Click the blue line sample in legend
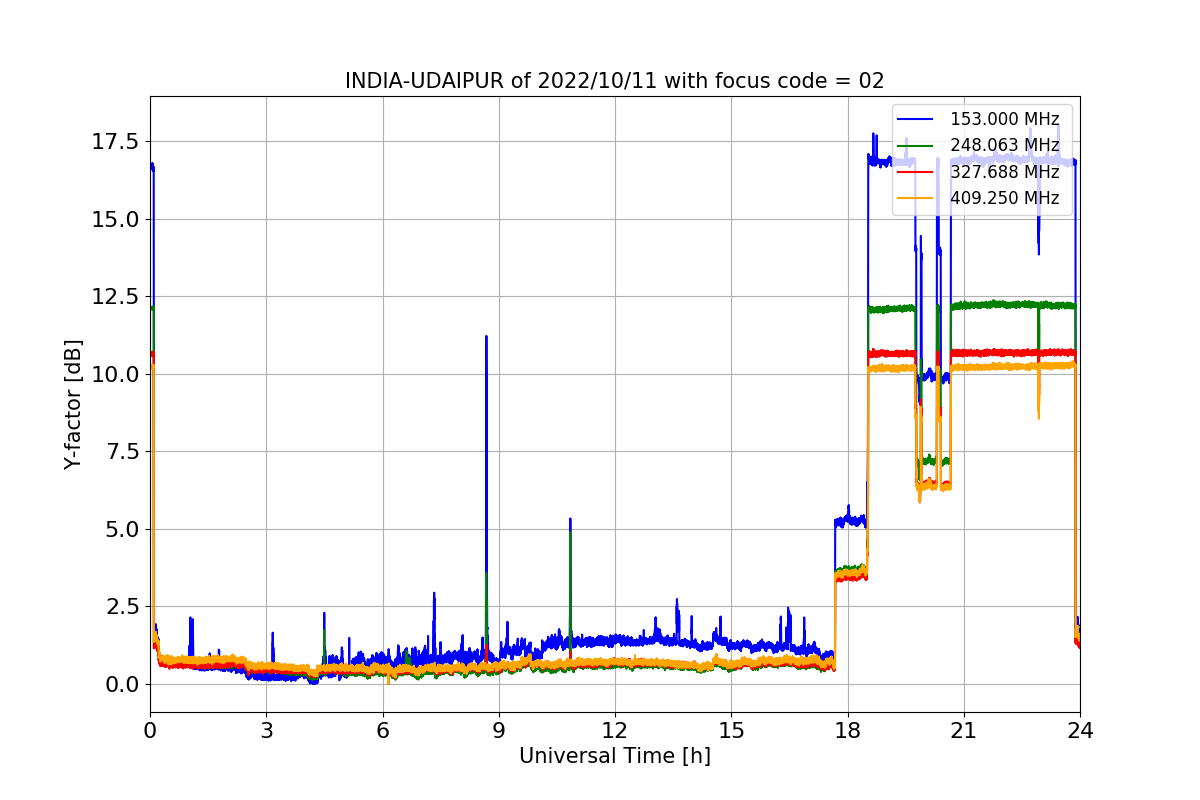 point(916,120)
